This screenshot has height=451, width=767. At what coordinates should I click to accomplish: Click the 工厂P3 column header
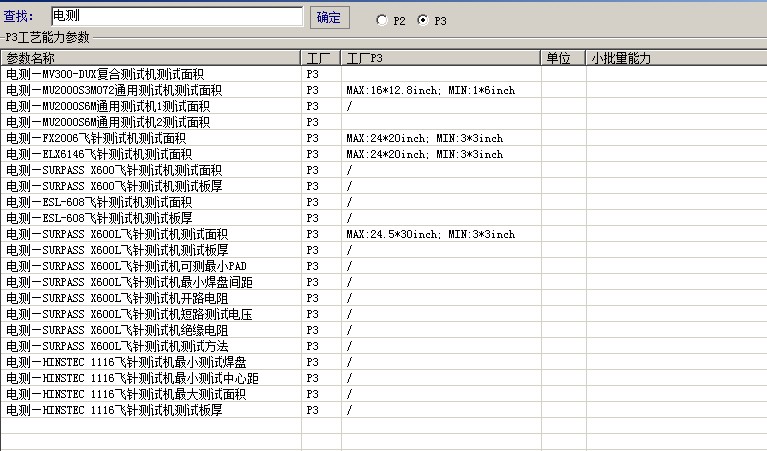pos(441,58)
